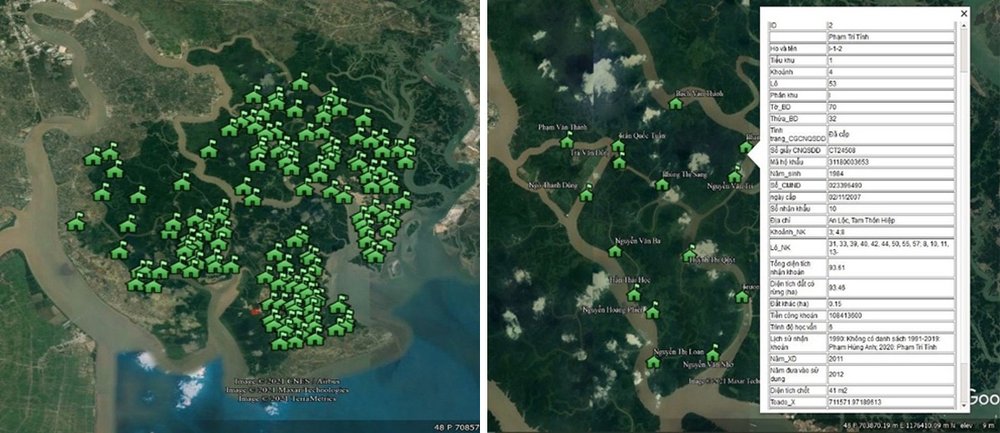Open the Nguyen Hoang Phuc house placemark
The image size is (1000, 433).
coord(652,311)
